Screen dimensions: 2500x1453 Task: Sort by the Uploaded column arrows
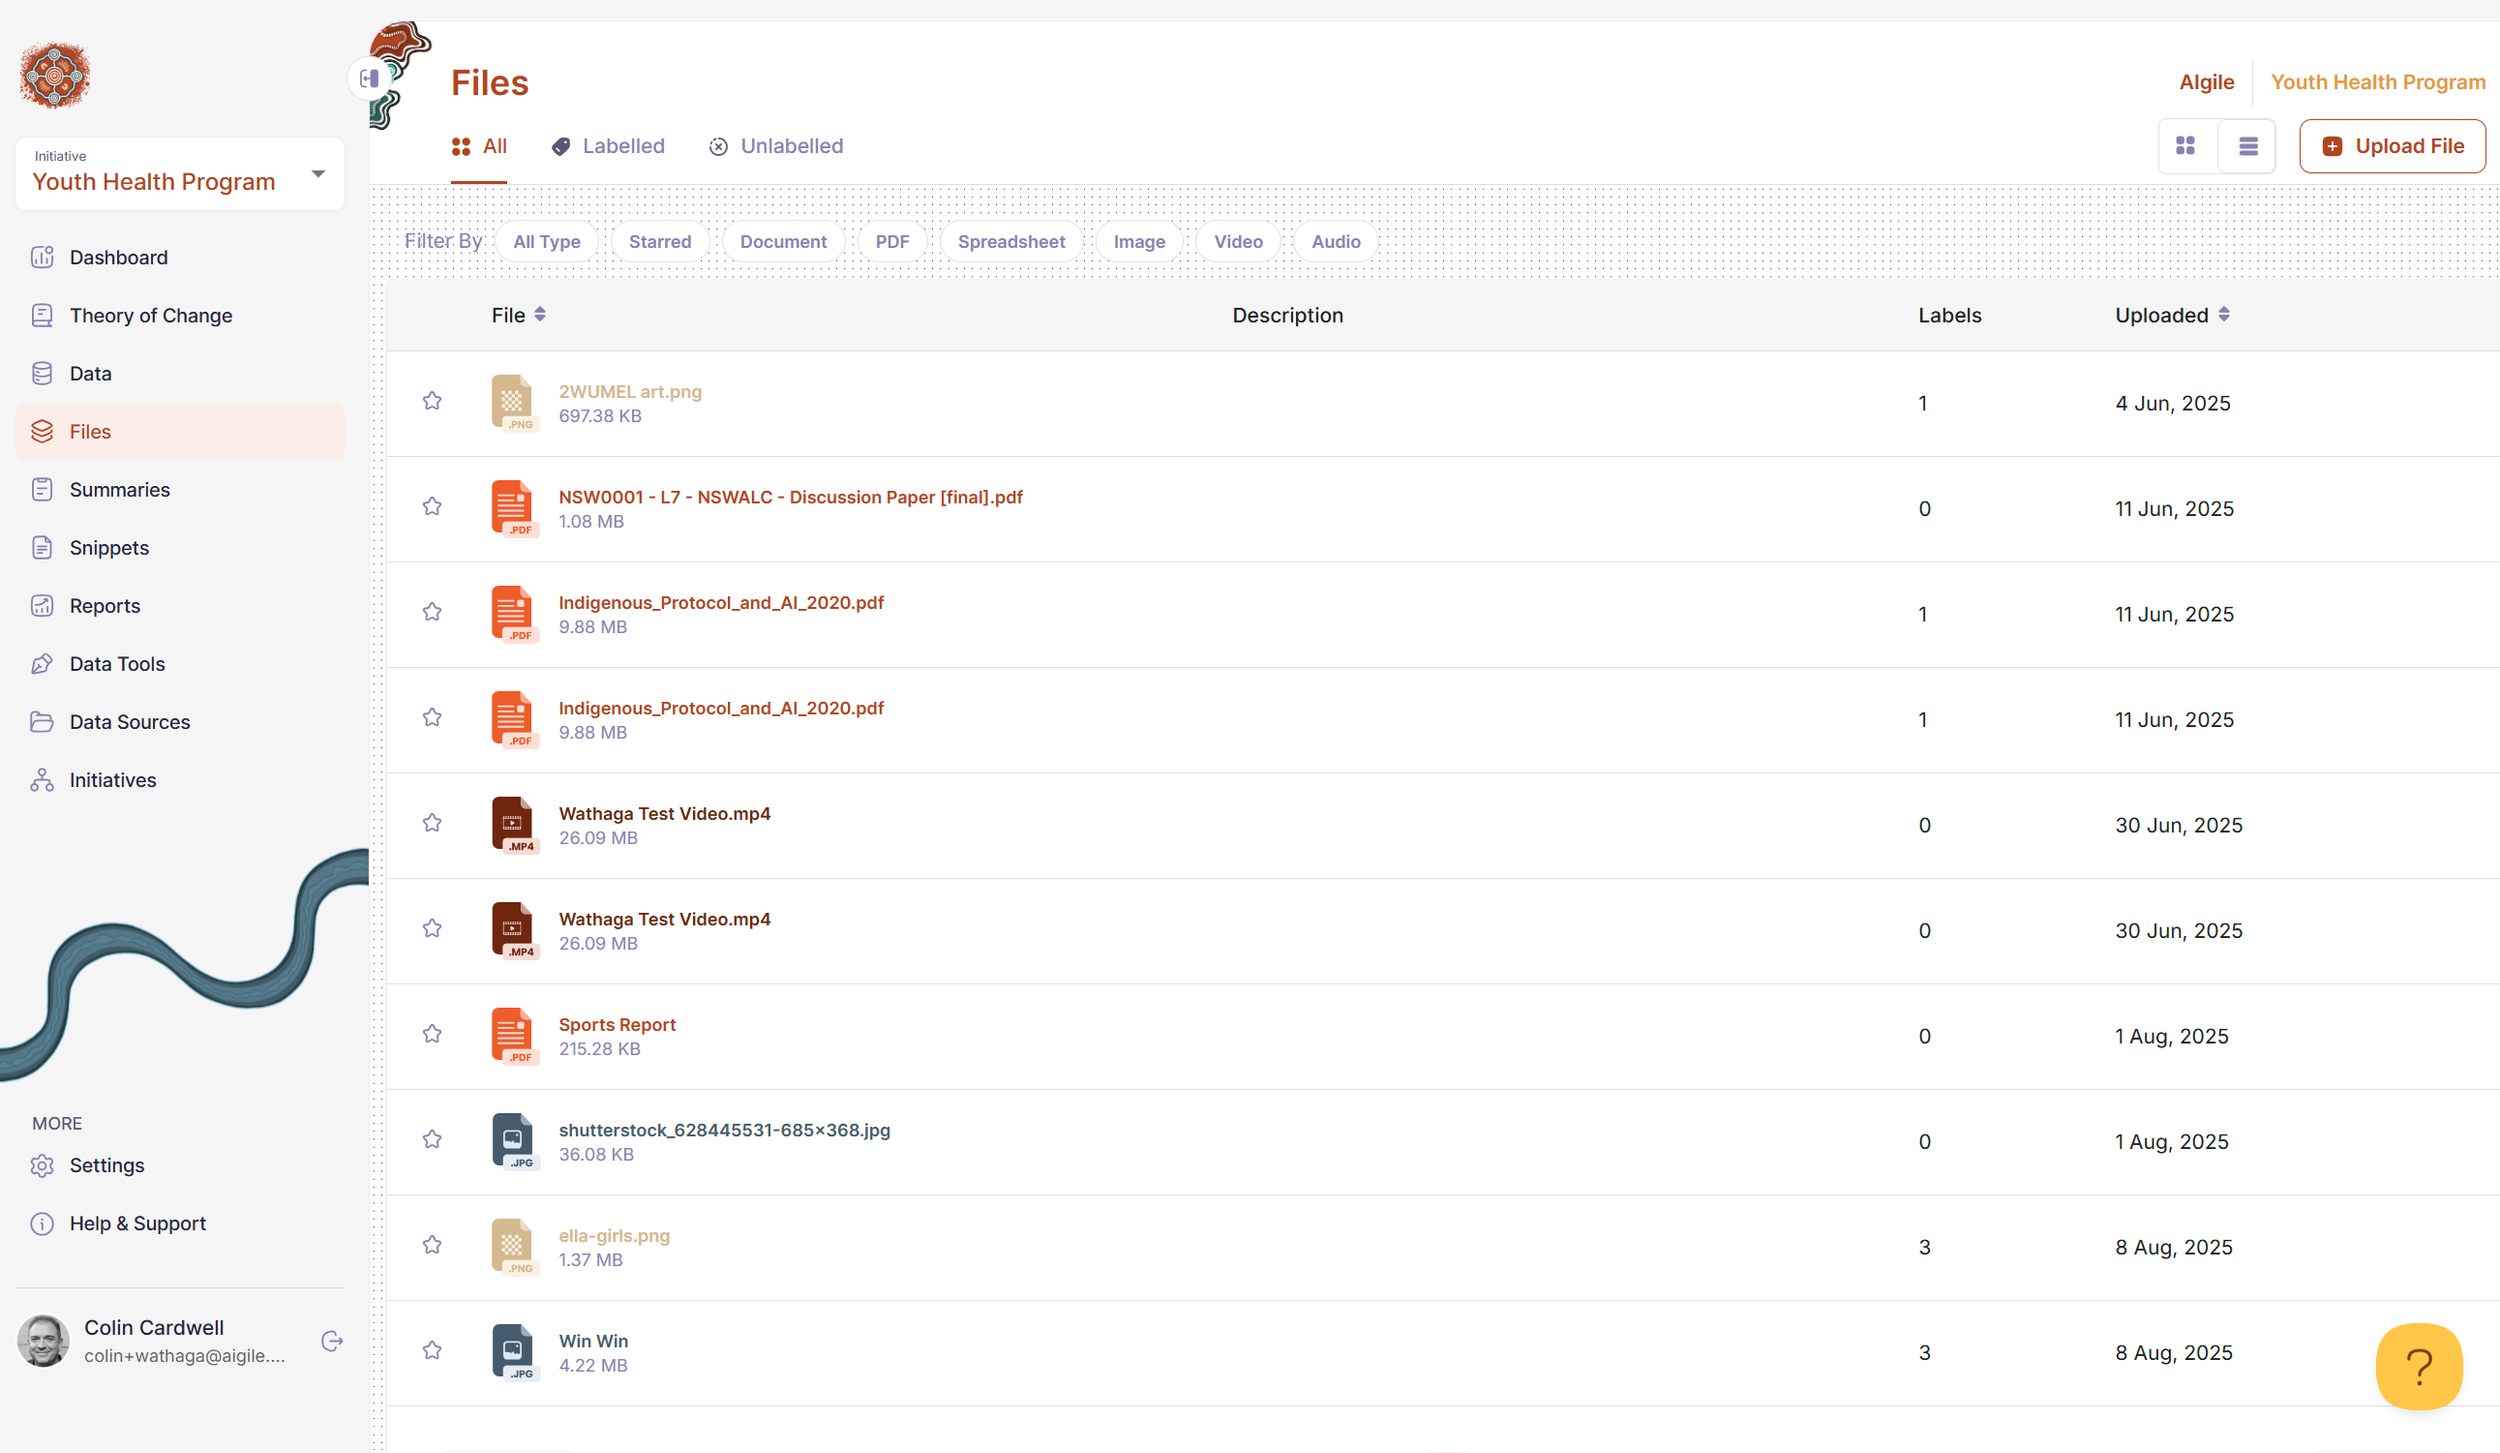[2224, 315]
